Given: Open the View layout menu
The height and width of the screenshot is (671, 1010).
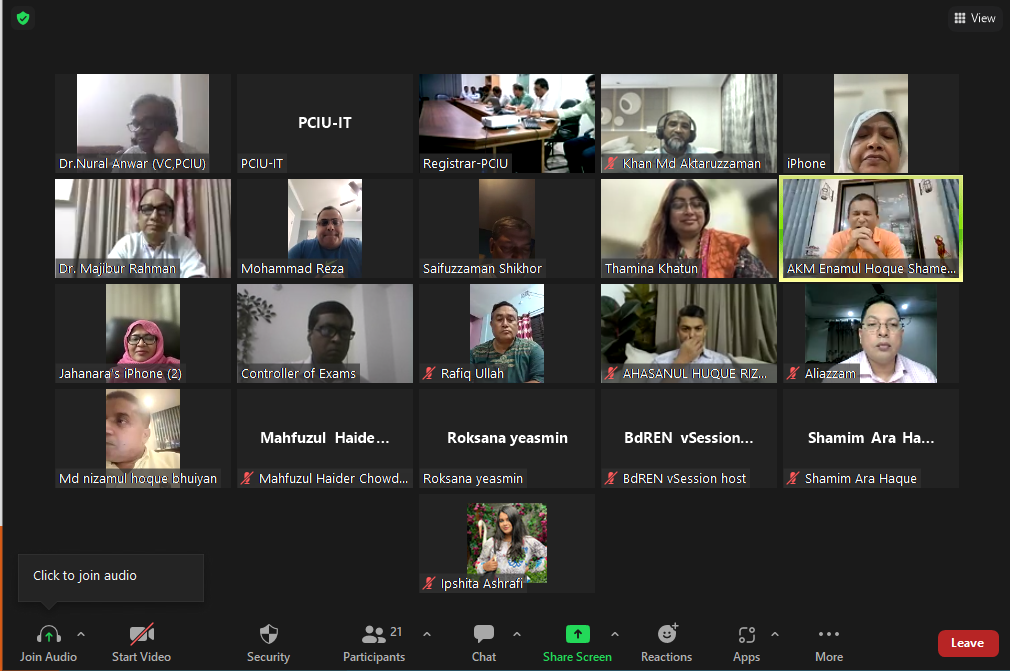Looking at the screenshot, I should point(975,18).
